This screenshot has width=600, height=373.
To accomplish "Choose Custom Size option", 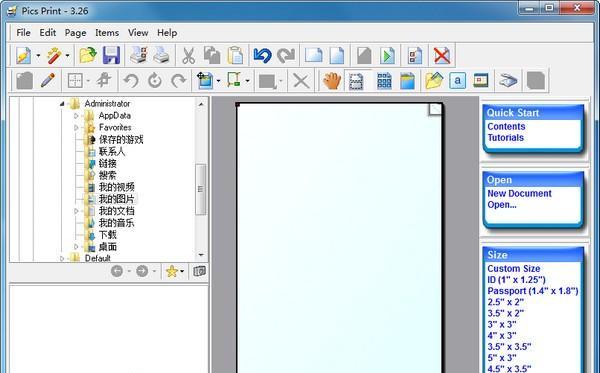I will pyautogui.click(x=514, y=269).
